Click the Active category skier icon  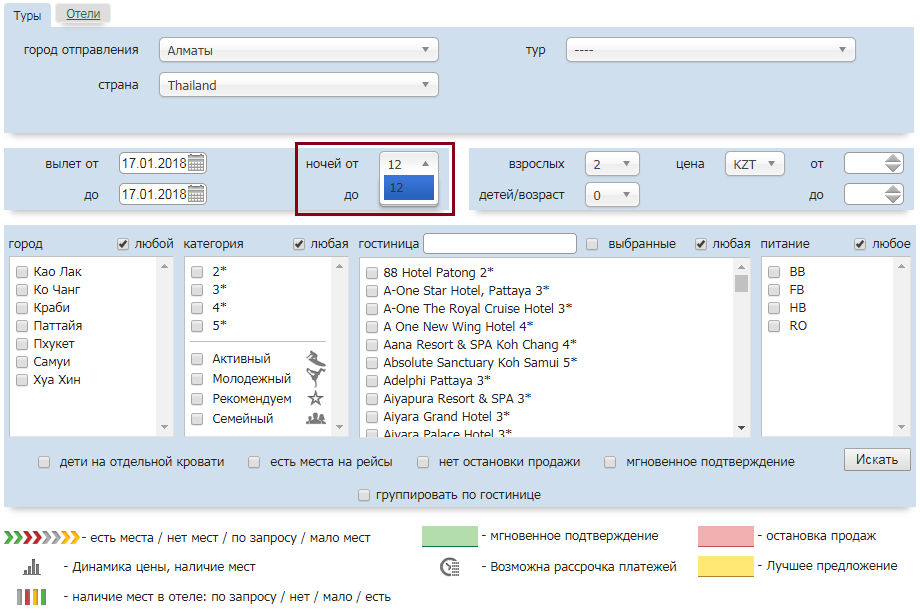pos(316,359)
